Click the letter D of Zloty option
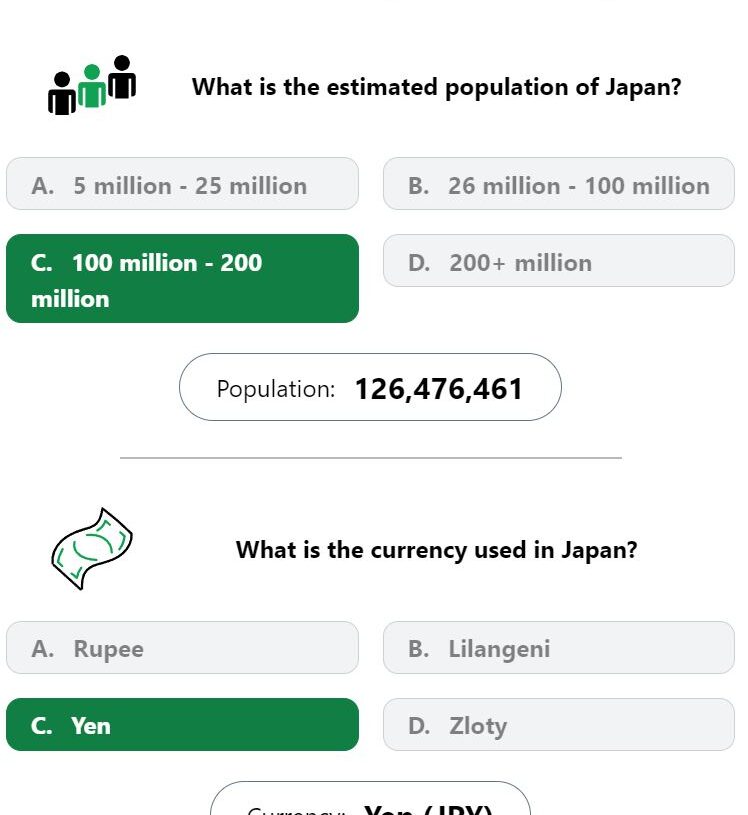The image size is (748, 815). coord(419,726)
